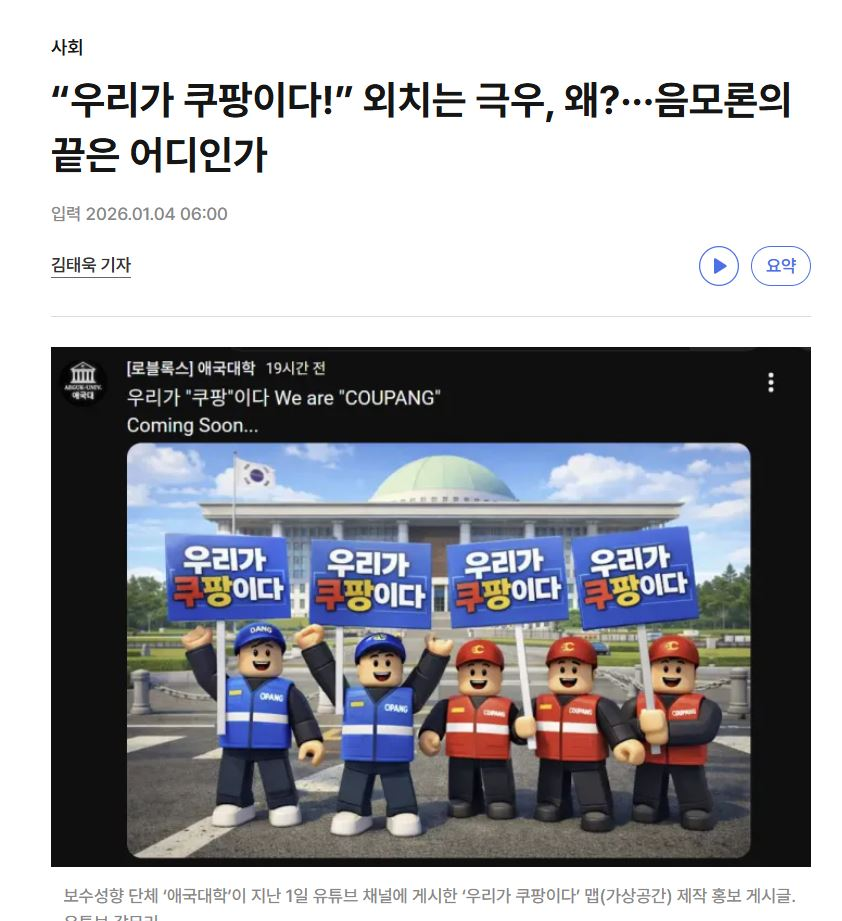The width and height of the screenshot is (842, 921).
Task: Click the Coming Soon... line in post
Action: tap(193, 425)
